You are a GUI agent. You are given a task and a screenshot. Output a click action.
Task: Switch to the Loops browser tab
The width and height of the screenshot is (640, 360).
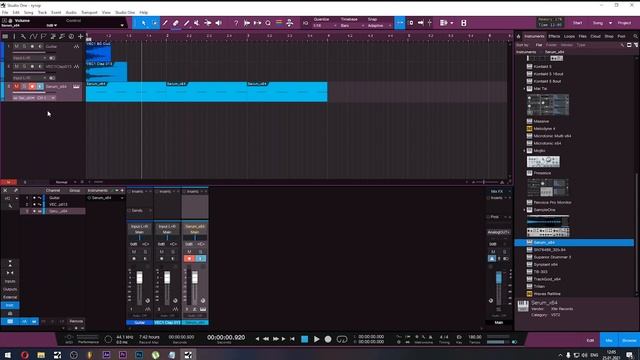pos(569,36)
